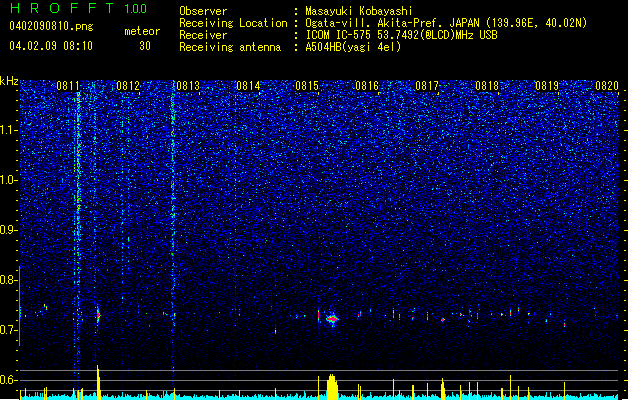Click the 0819 time marker
Screen dimensions: 629x400
(547, 86)
